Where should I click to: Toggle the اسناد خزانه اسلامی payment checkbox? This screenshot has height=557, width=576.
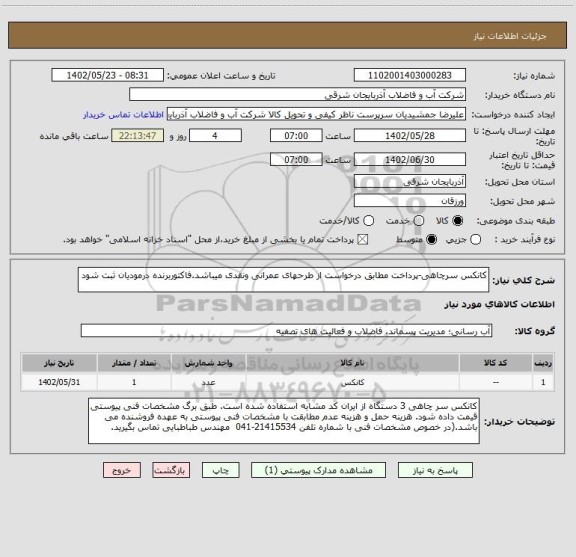coord(363,240)
